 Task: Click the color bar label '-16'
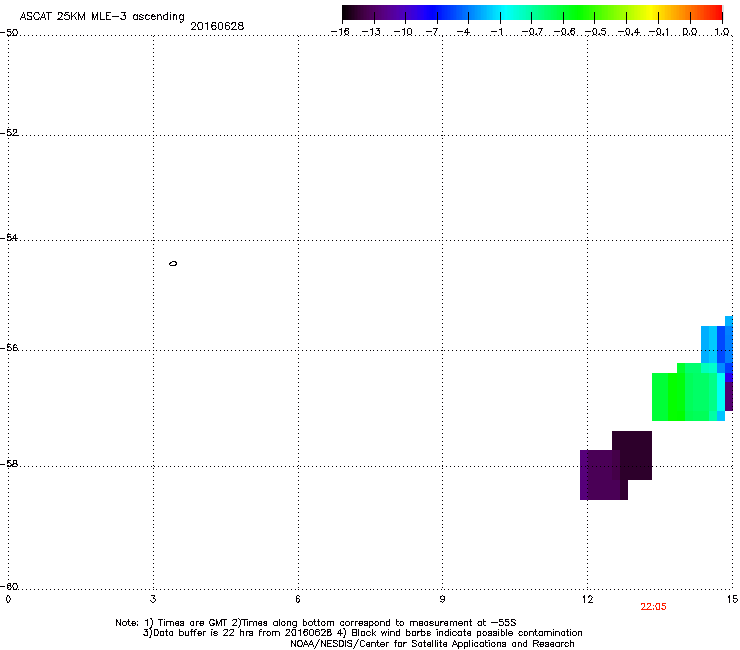[340, 32]
